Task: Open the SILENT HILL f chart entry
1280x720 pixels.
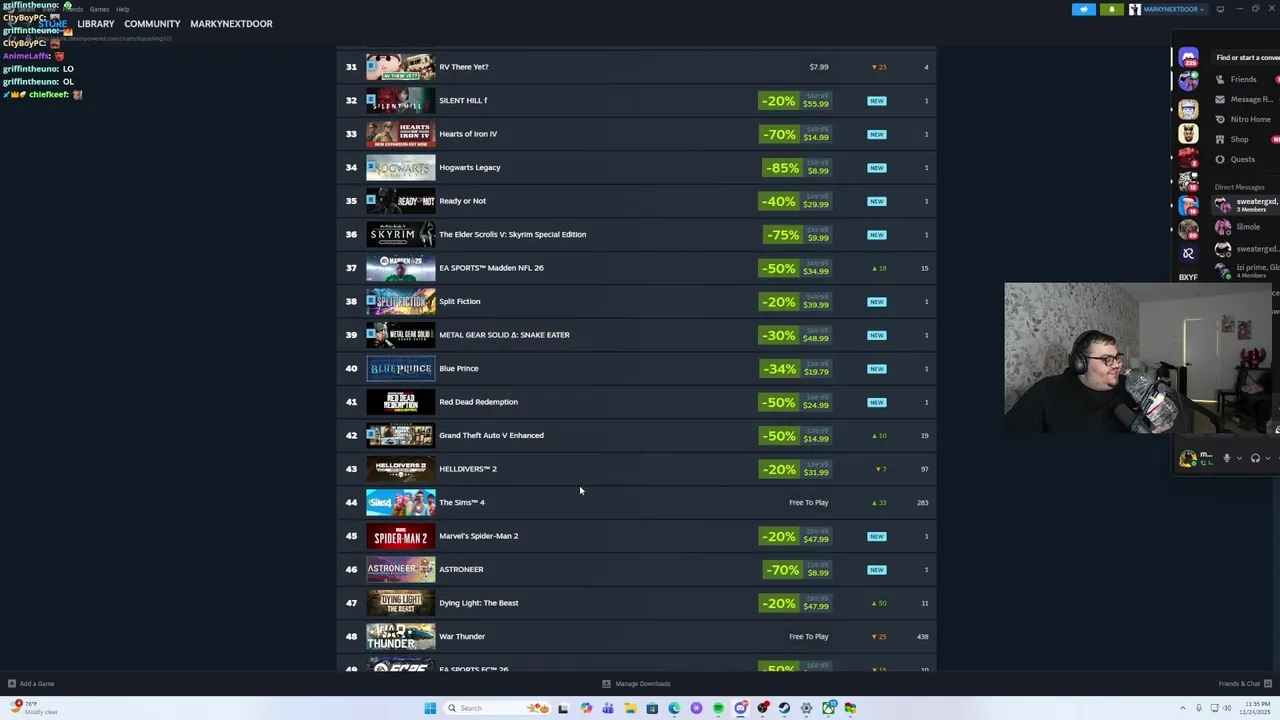Action: click(636, 100)
